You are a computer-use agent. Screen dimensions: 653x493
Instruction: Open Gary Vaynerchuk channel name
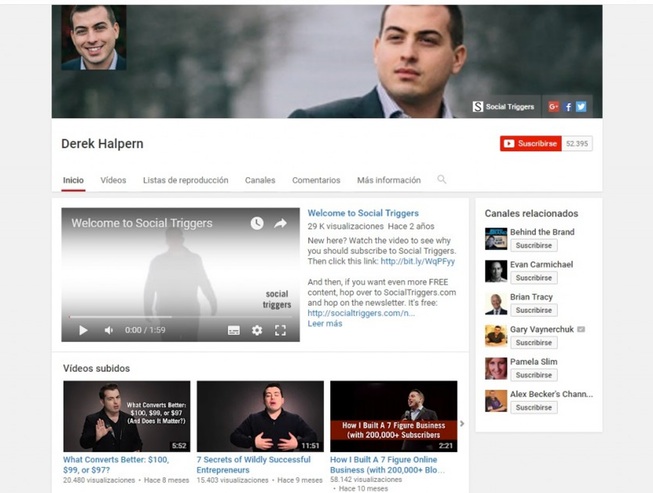[542, 329]
